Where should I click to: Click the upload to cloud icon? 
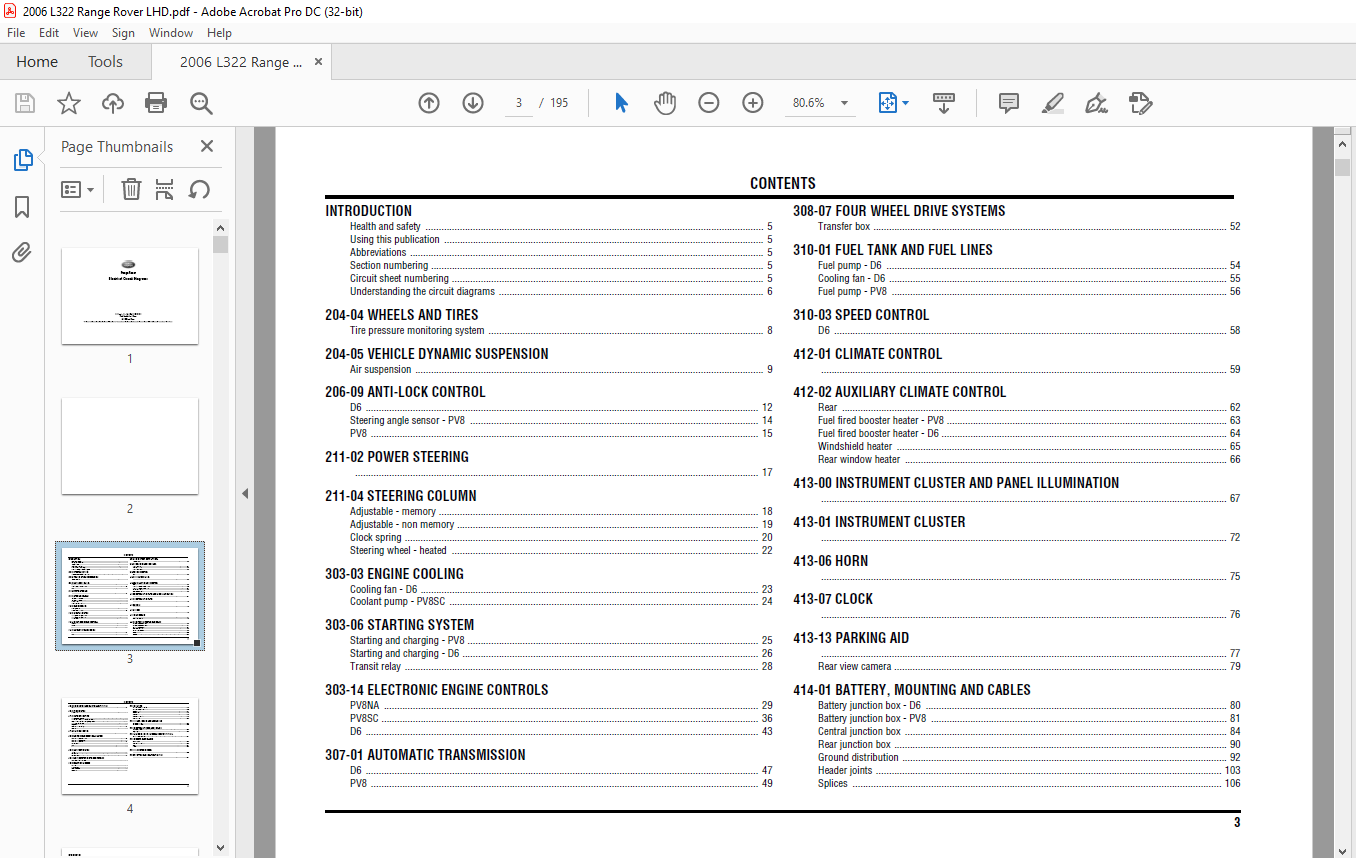113,103
